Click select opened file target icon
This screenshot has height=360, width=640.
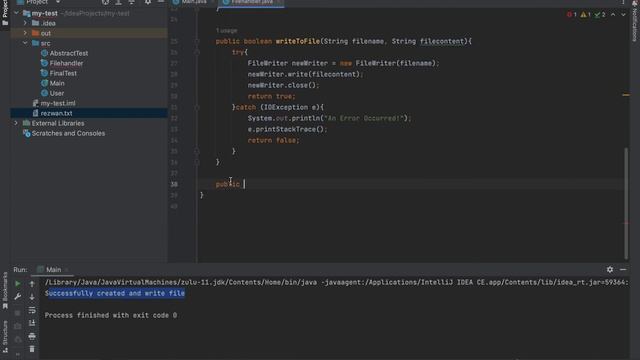pos(105,2)
